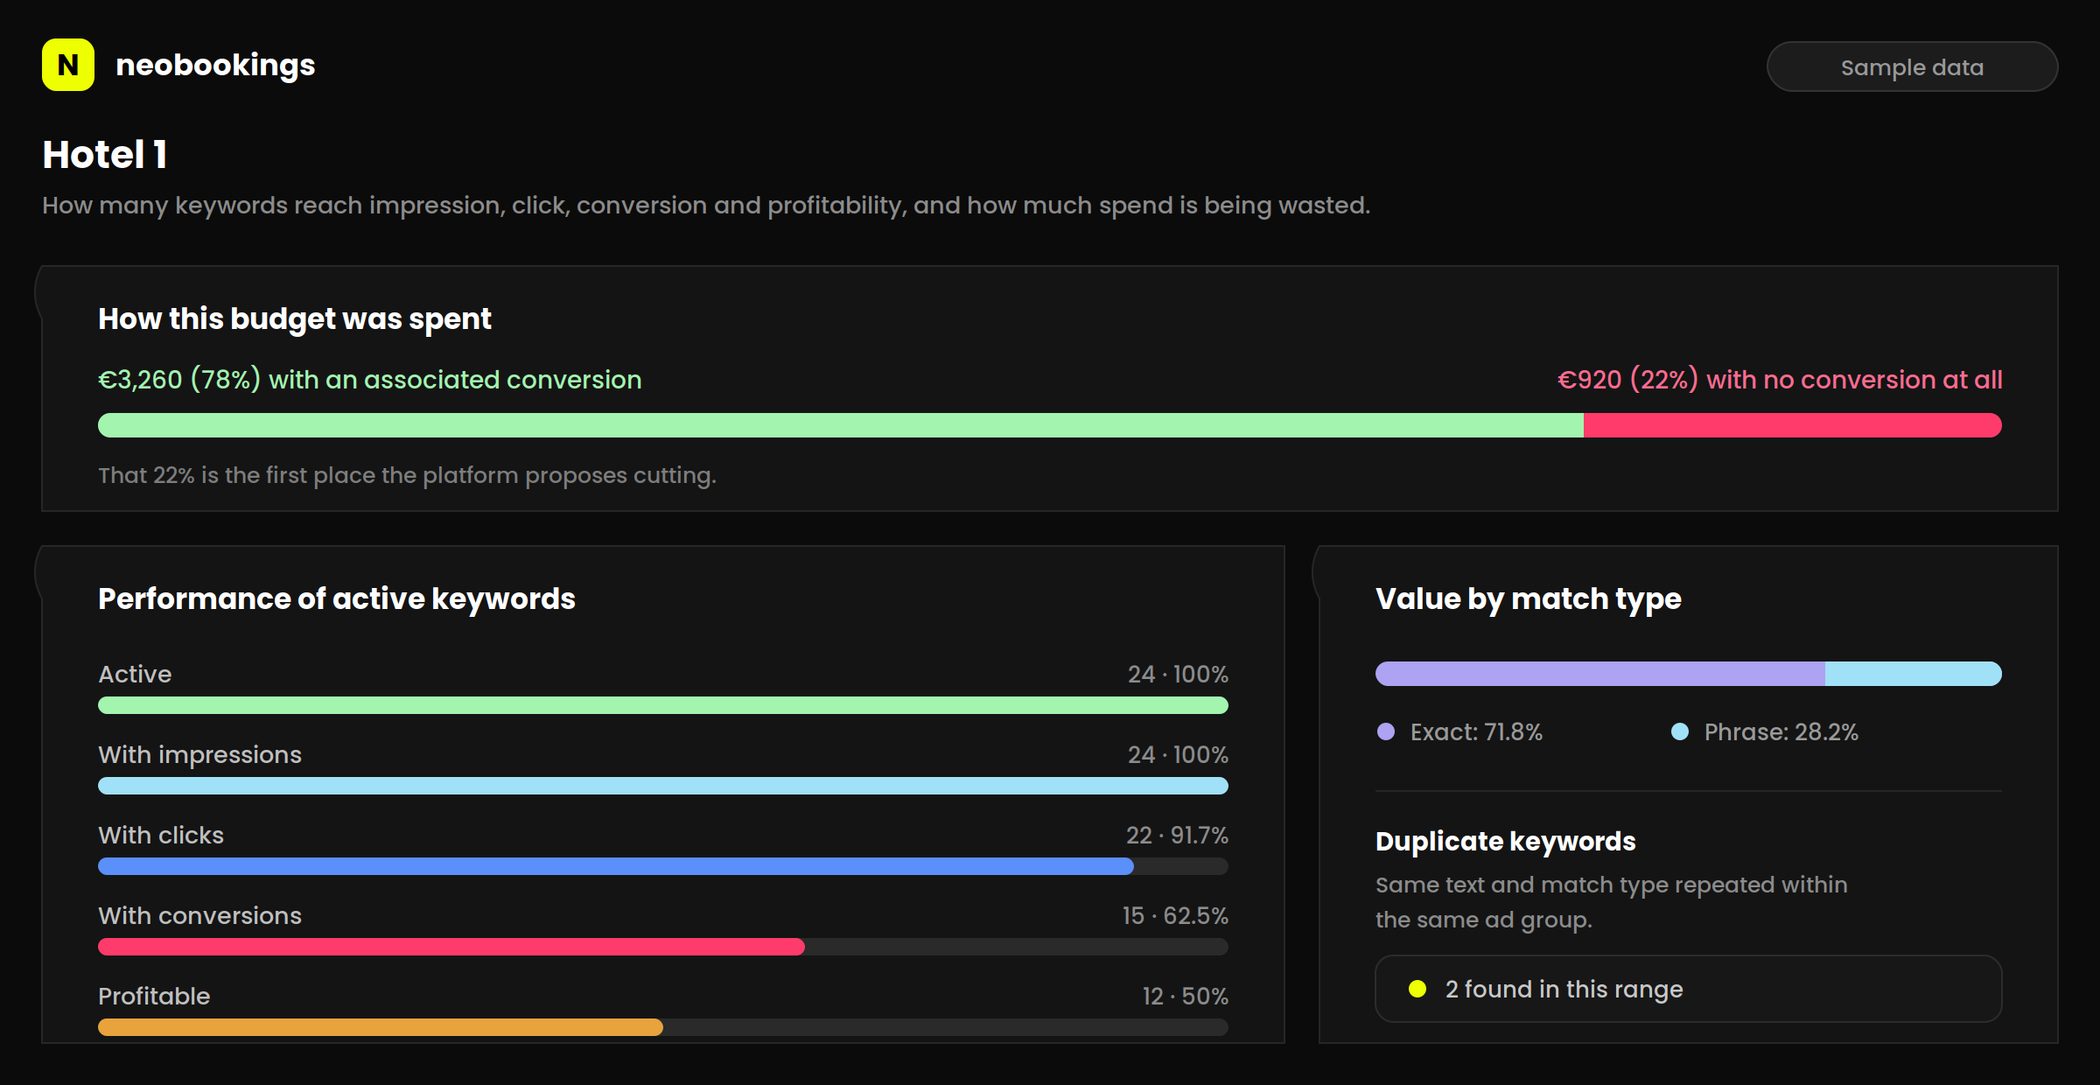Select the purple Exact match type bar segment
2100x1085 pixels.
[1600, 674]
